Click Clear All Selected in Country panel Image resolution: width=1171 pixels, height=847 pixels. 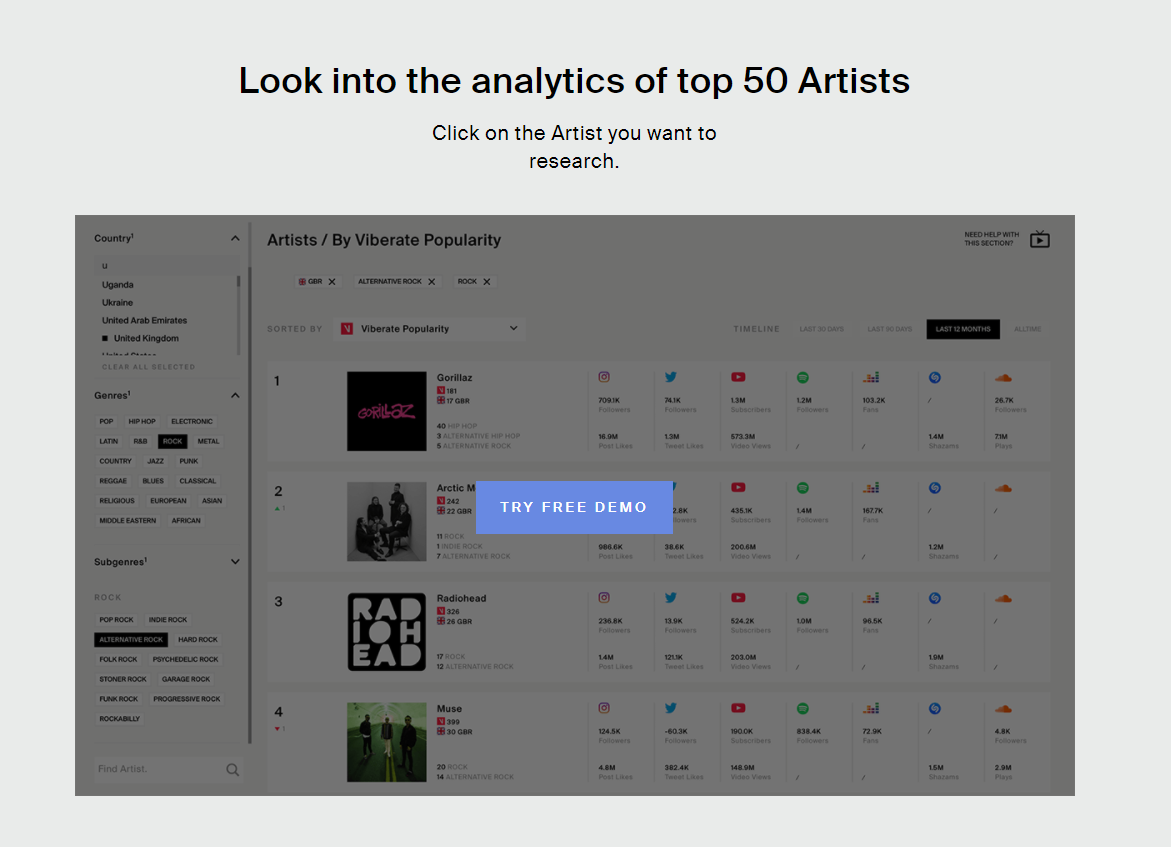(x=148, y=367)
